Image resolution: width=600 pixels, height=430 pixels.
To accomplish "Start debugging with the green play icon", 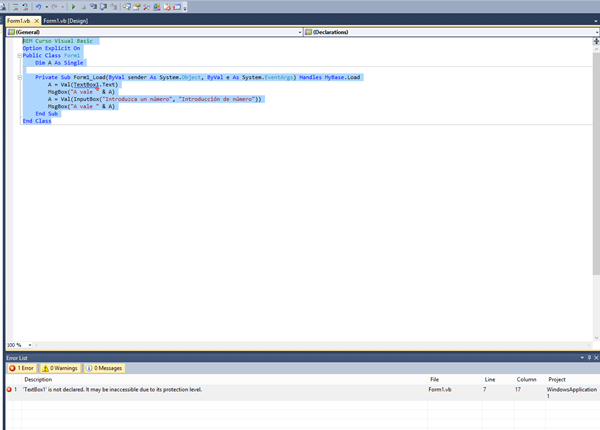I will click(73, 7).
